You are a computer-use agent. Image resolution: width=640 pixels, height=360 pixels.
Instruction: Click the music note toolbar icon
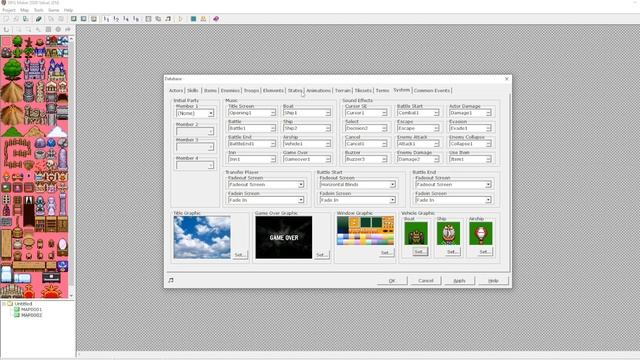[168, 19]
